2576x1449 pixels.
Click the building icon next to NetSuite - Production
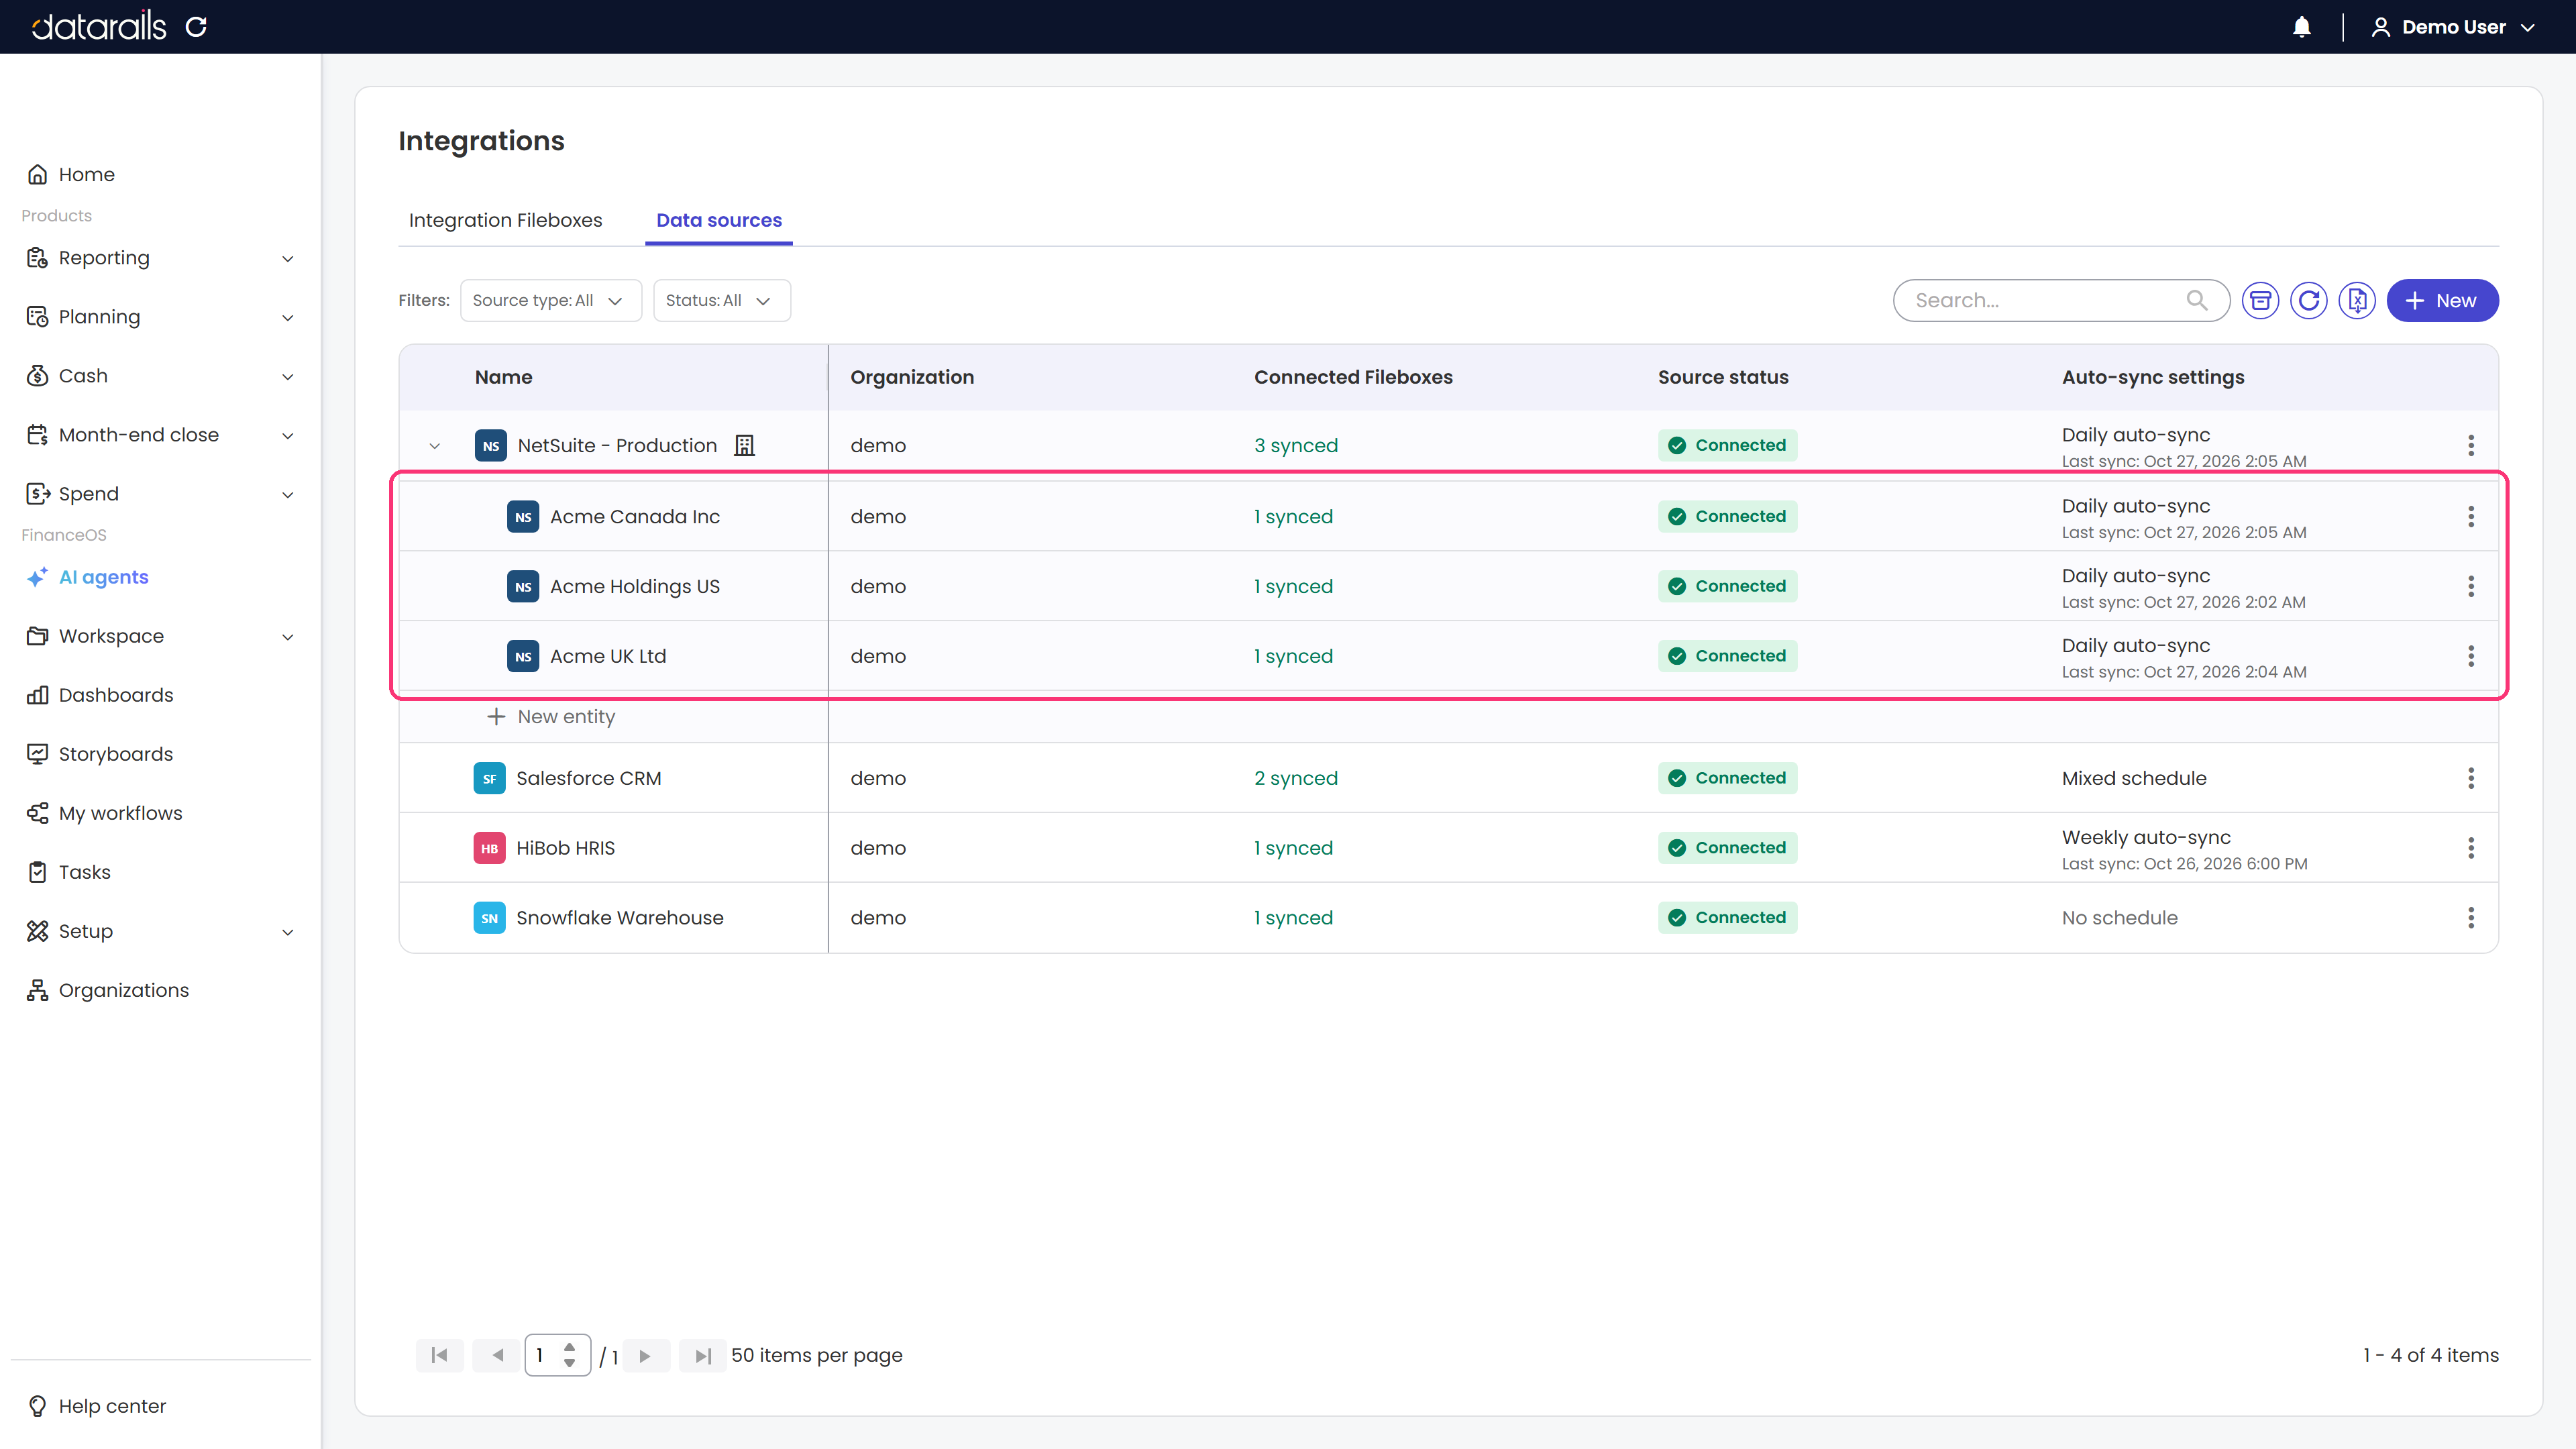coord(744,445)
